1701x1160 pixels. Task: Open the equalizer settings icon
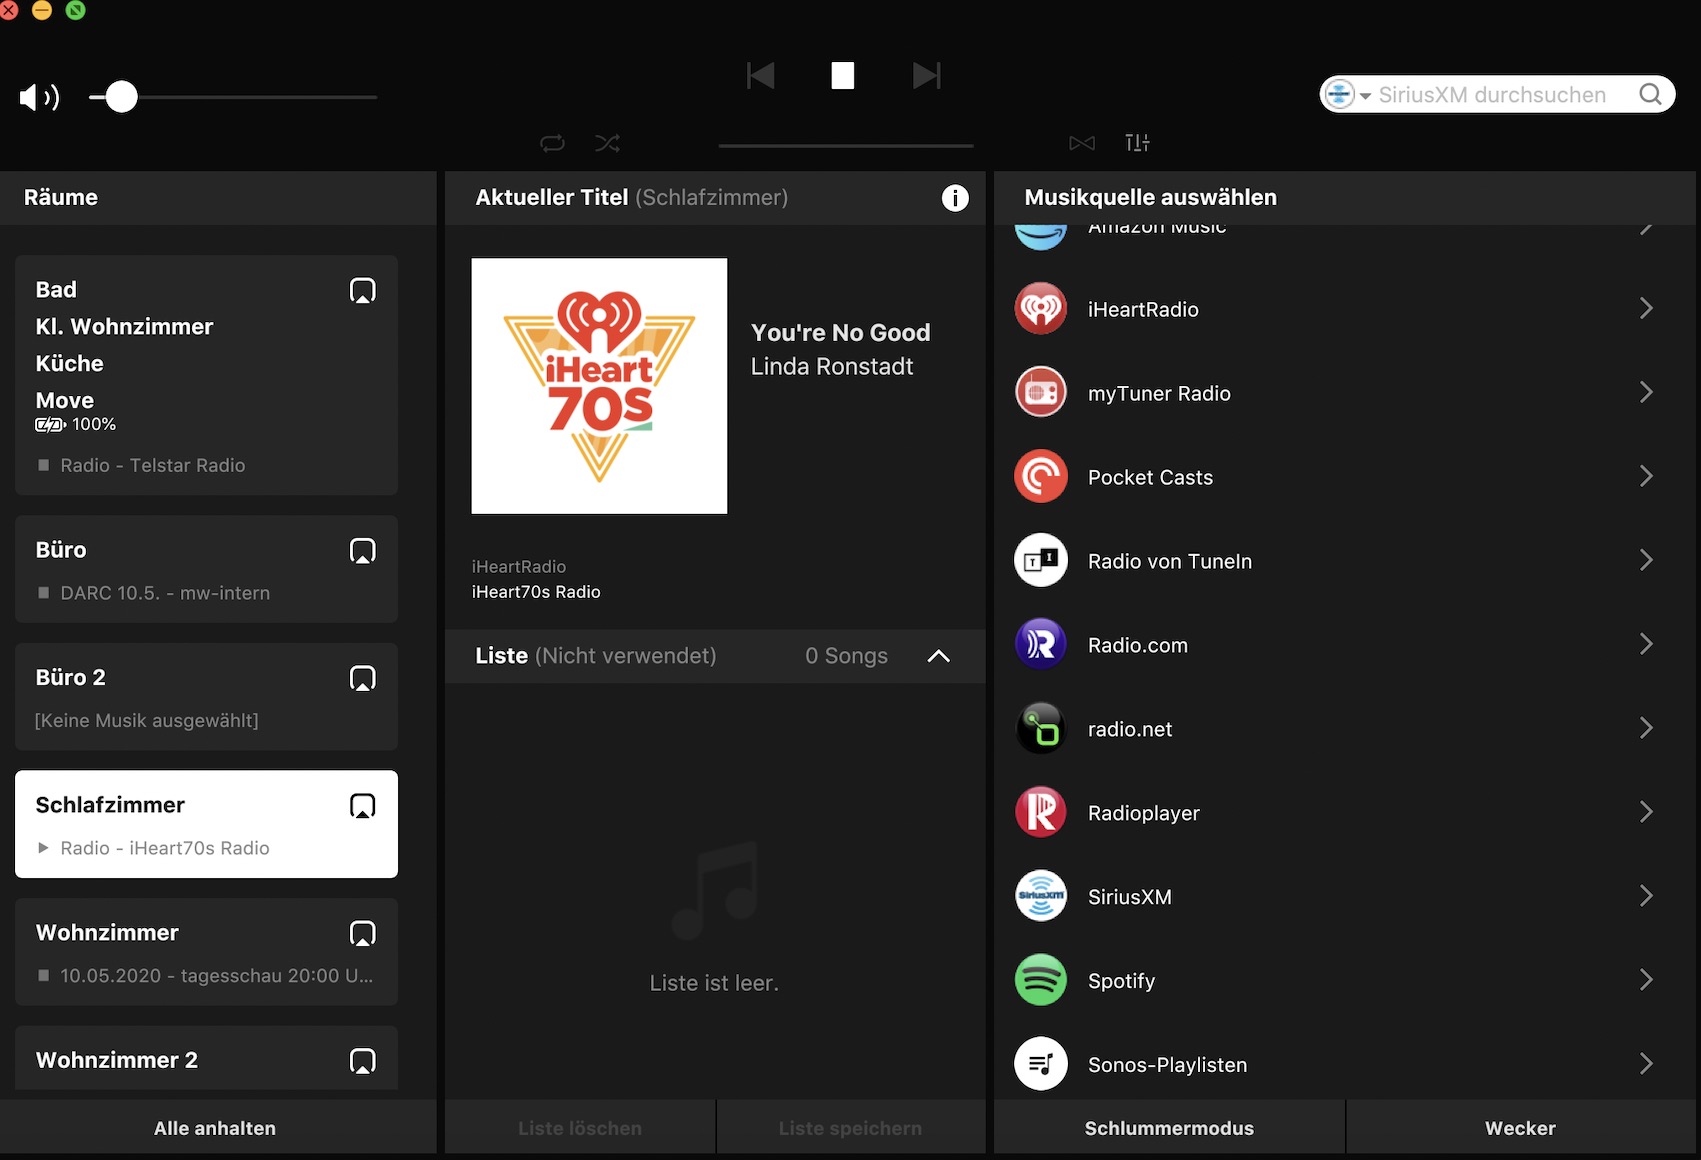pos(1137,143)
